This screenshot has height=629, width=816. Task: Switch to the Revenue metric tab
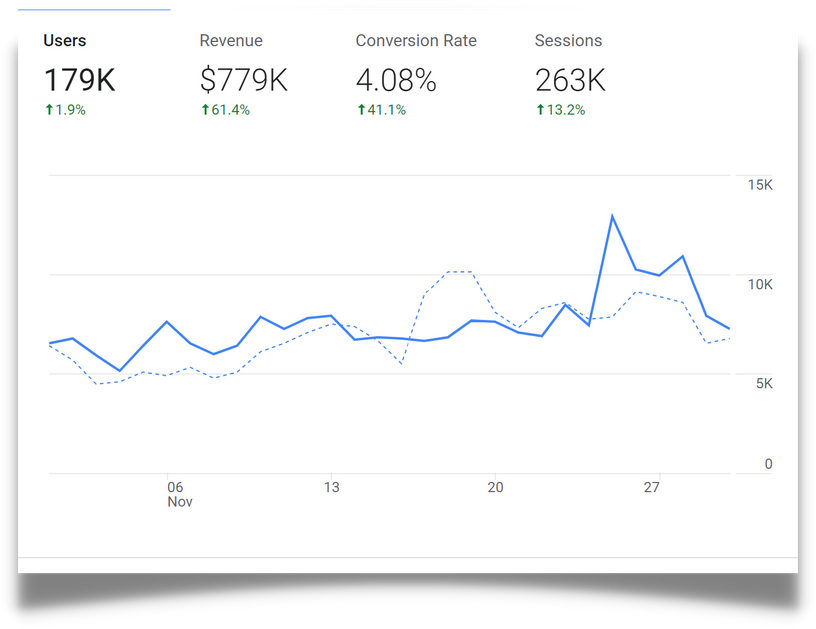pyautogui.click(x=231, y=41)
